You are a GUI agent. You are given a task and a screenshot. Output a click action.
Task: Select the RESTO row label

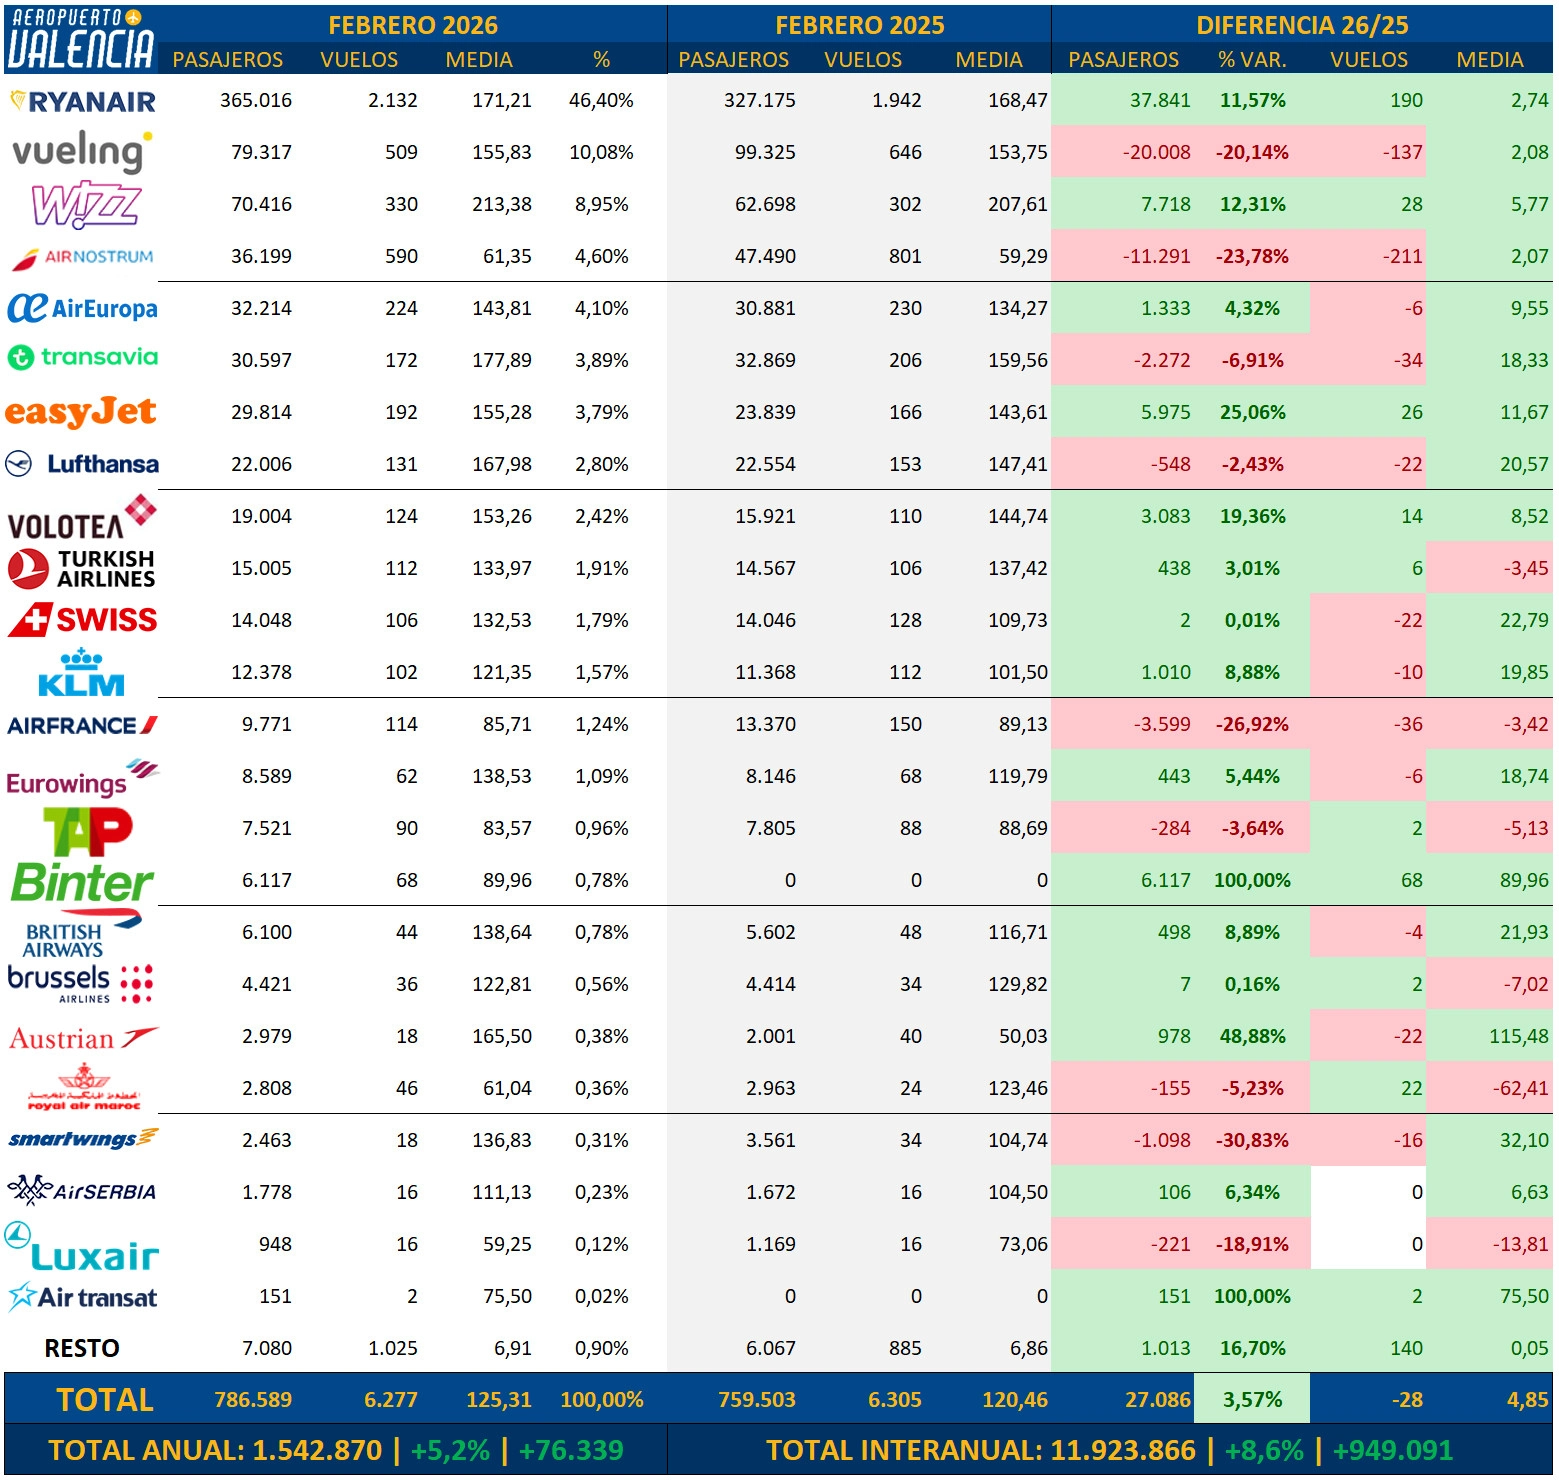click(x=82, y=1349)
